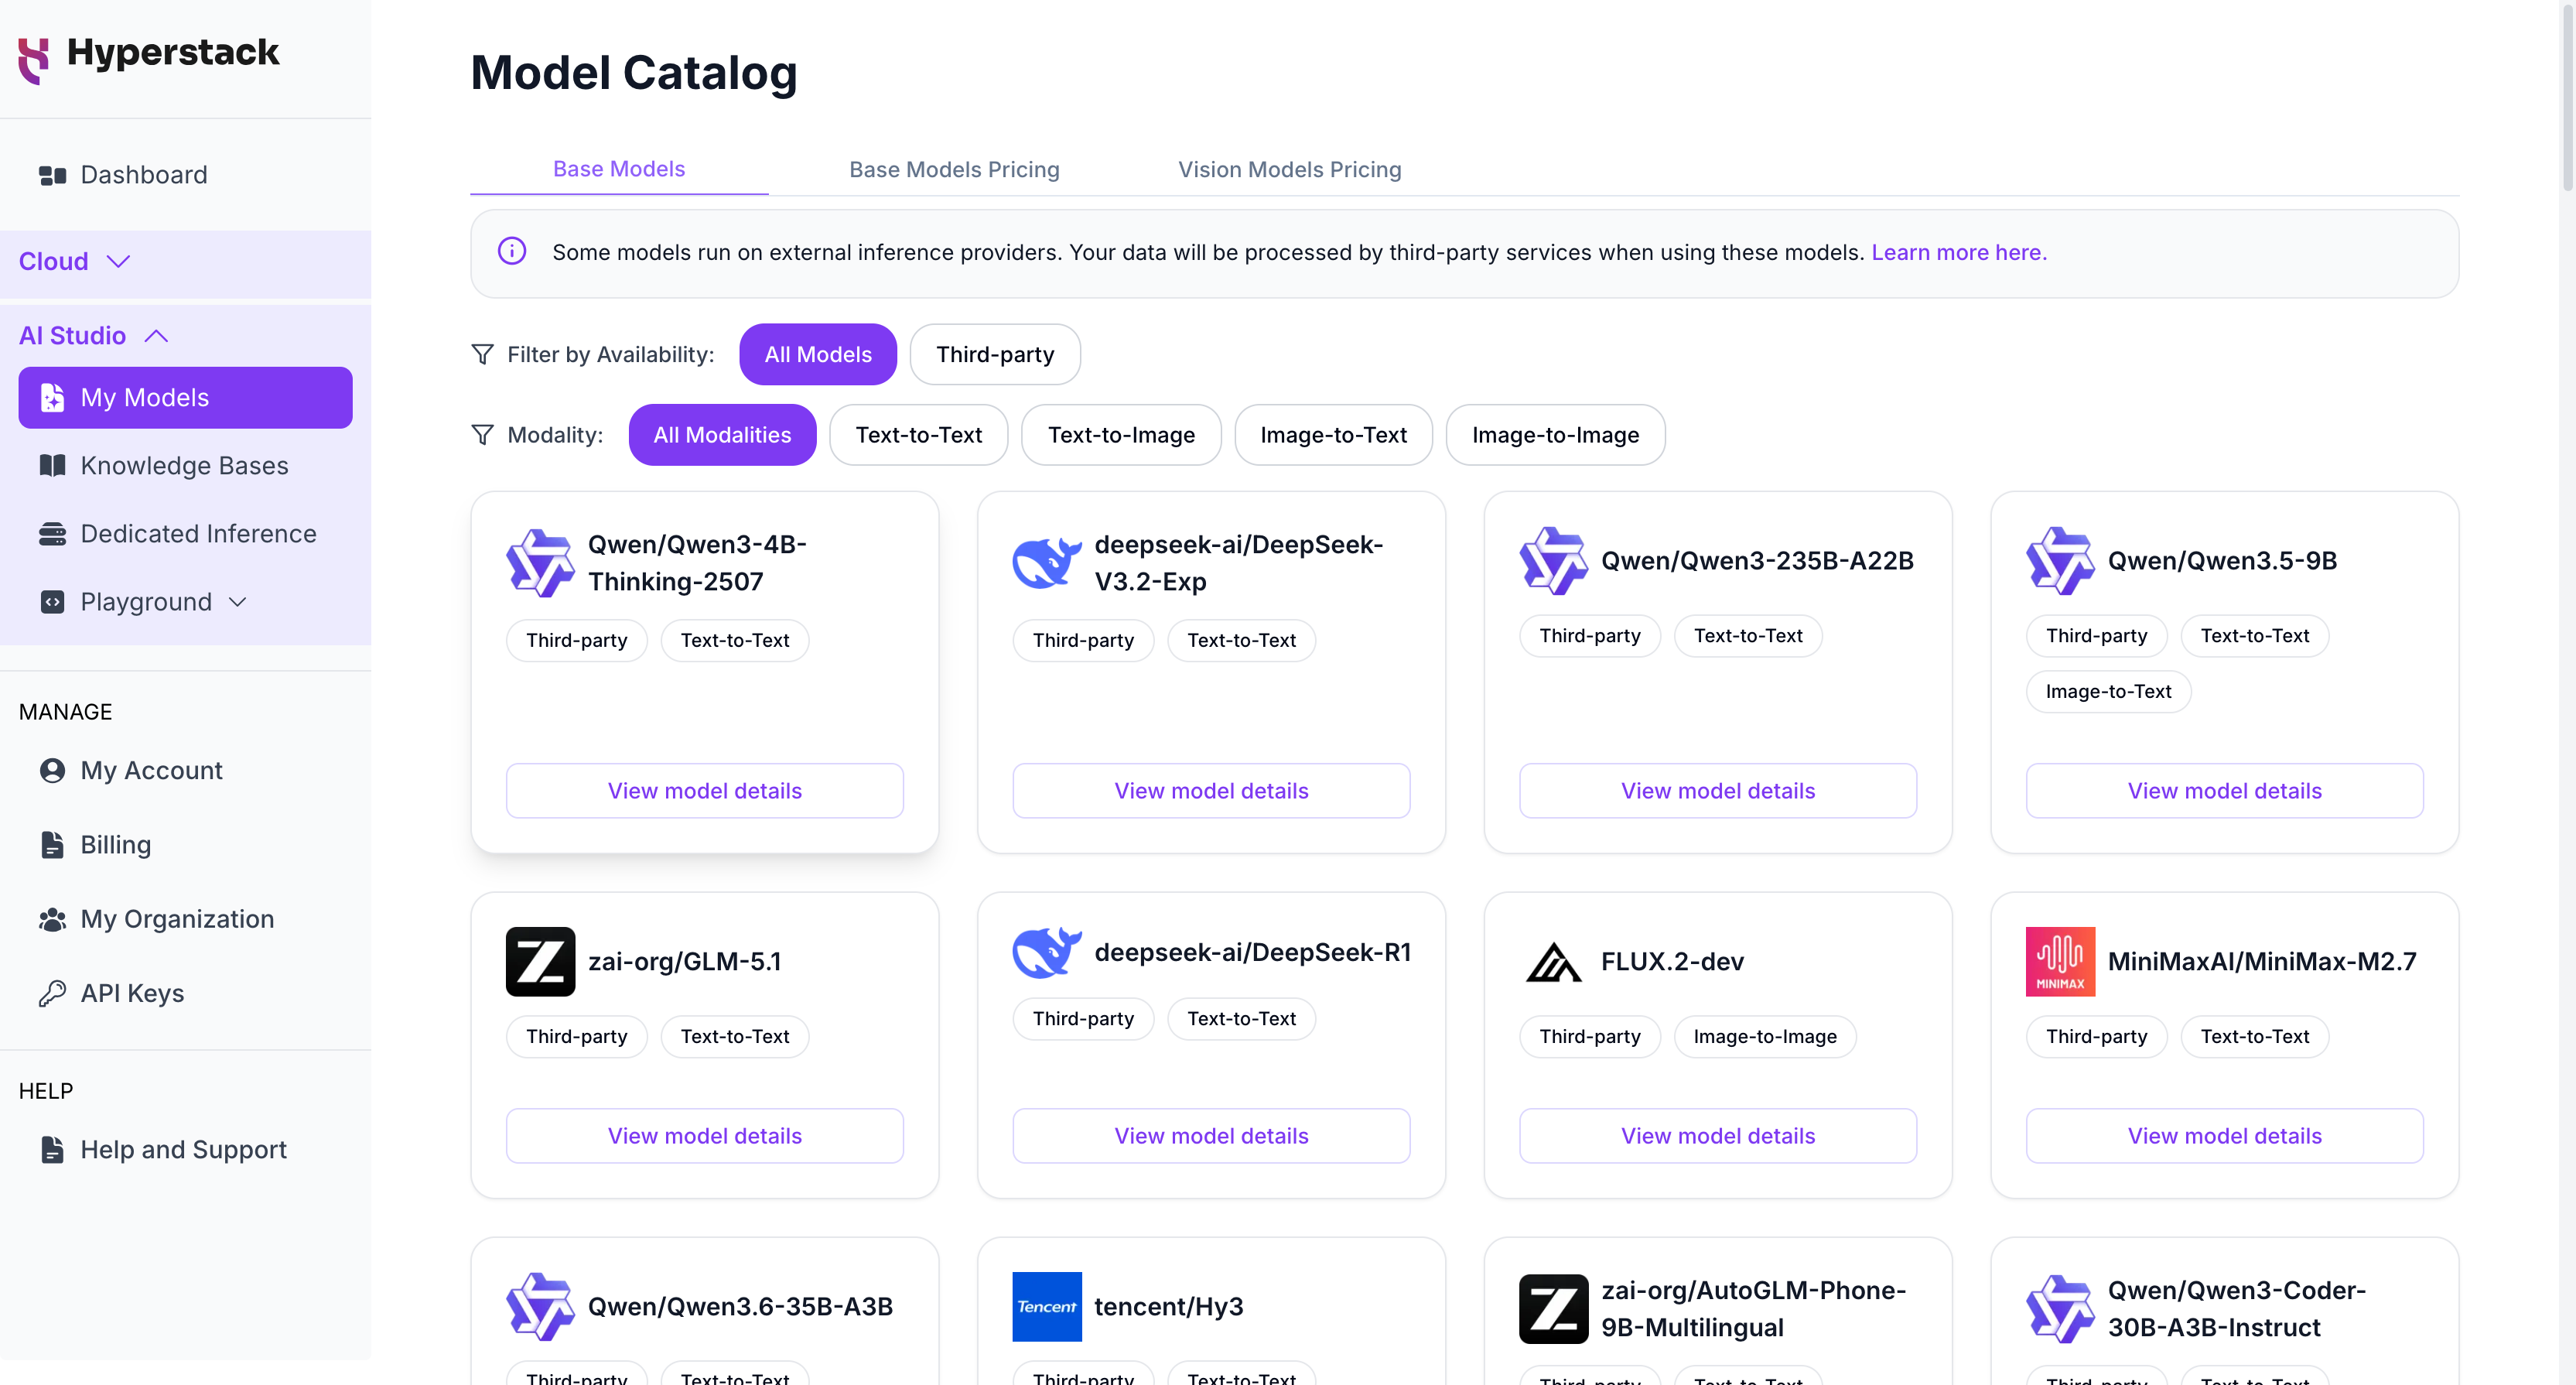This screenshot has height=1385, width=2576.
Task: Open the Vision Models Pricing tab
Action: point(1289,170)
